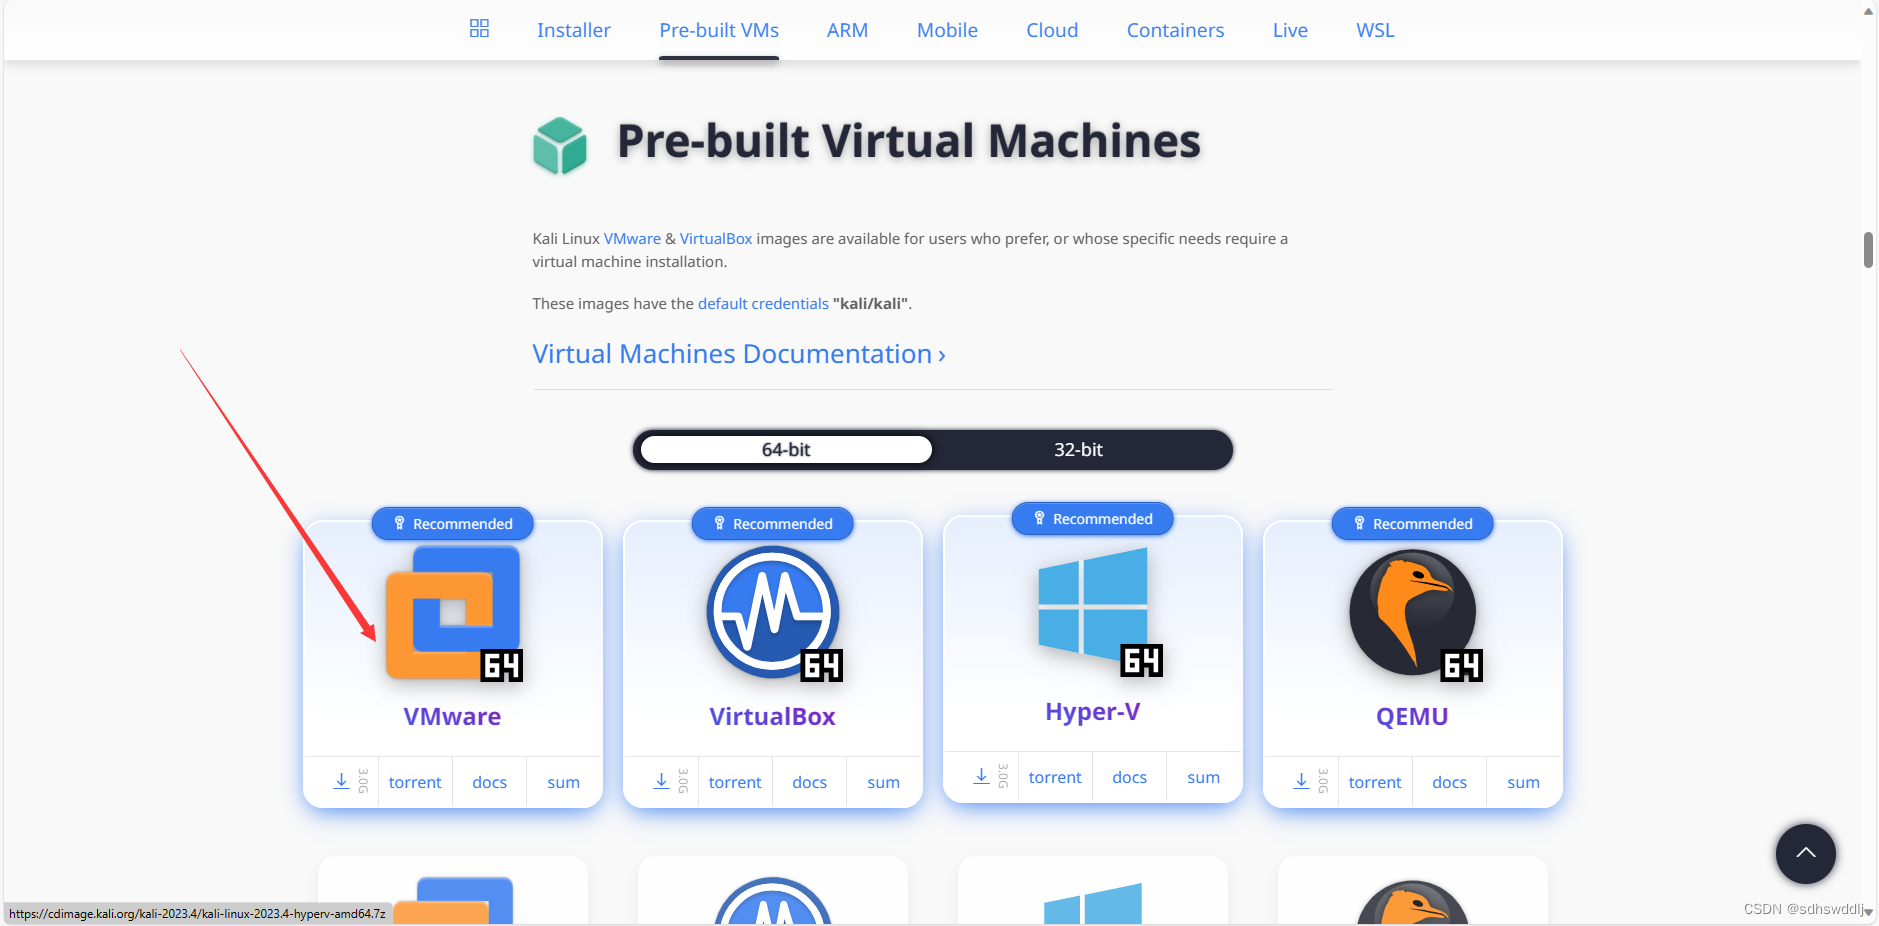Click the Hyper-V Windows logo icon
The width and height of the screenshot is (1879, 926).
[x=1098, y=611]
